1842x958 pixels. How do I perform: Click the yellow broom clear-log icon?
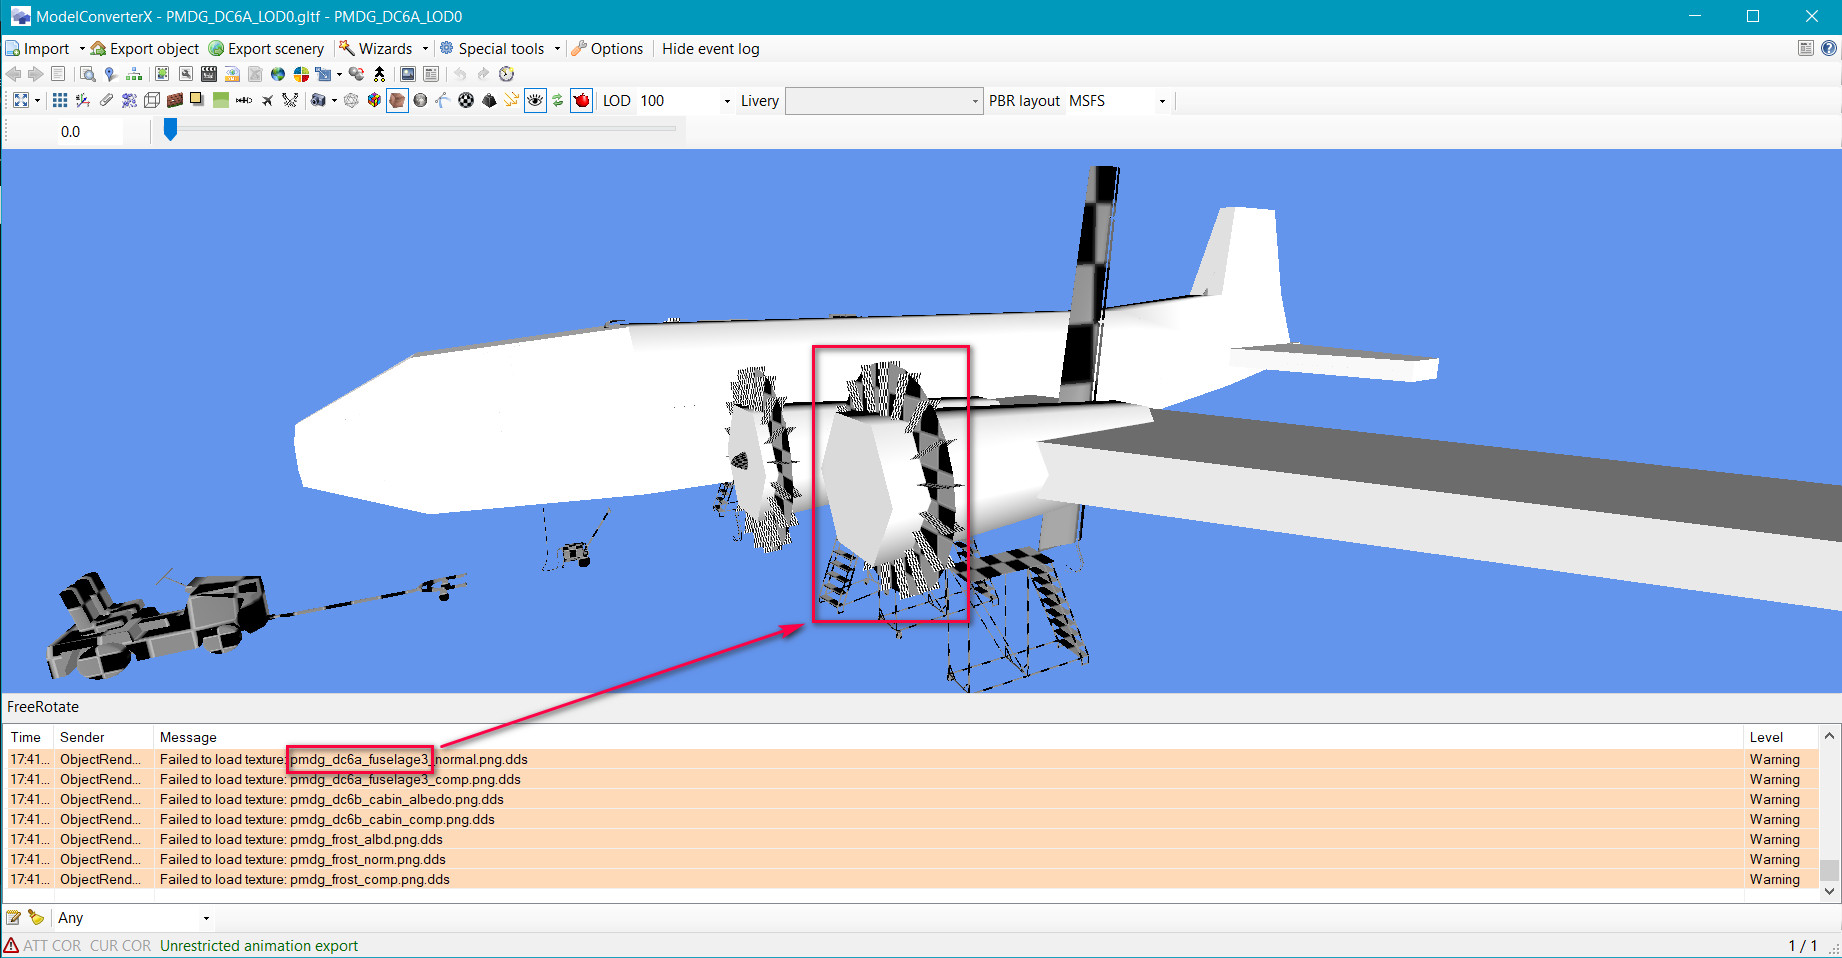click(36, 917)
